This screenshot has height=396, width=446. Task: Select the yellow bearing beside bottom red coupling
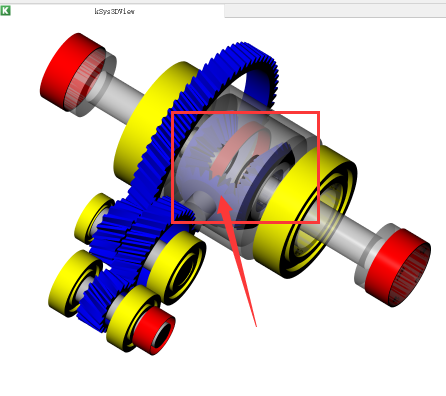pos(128,318)
